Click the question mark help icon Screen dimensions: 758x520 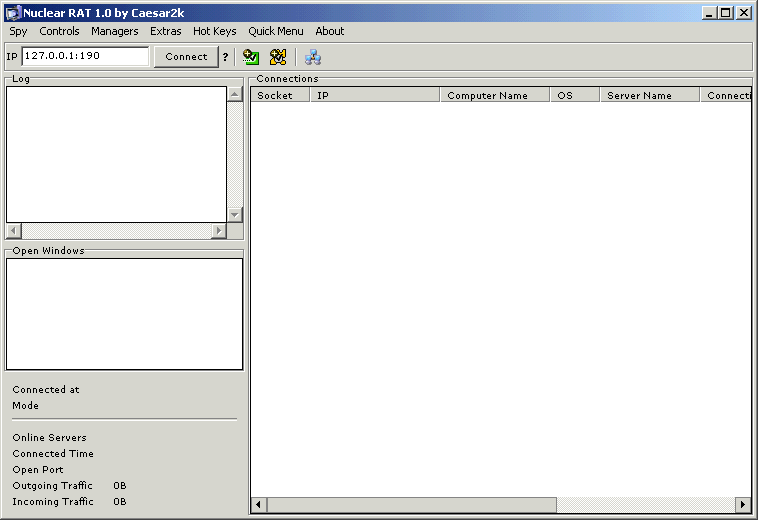pyautogui.click(x=226, y=57)
